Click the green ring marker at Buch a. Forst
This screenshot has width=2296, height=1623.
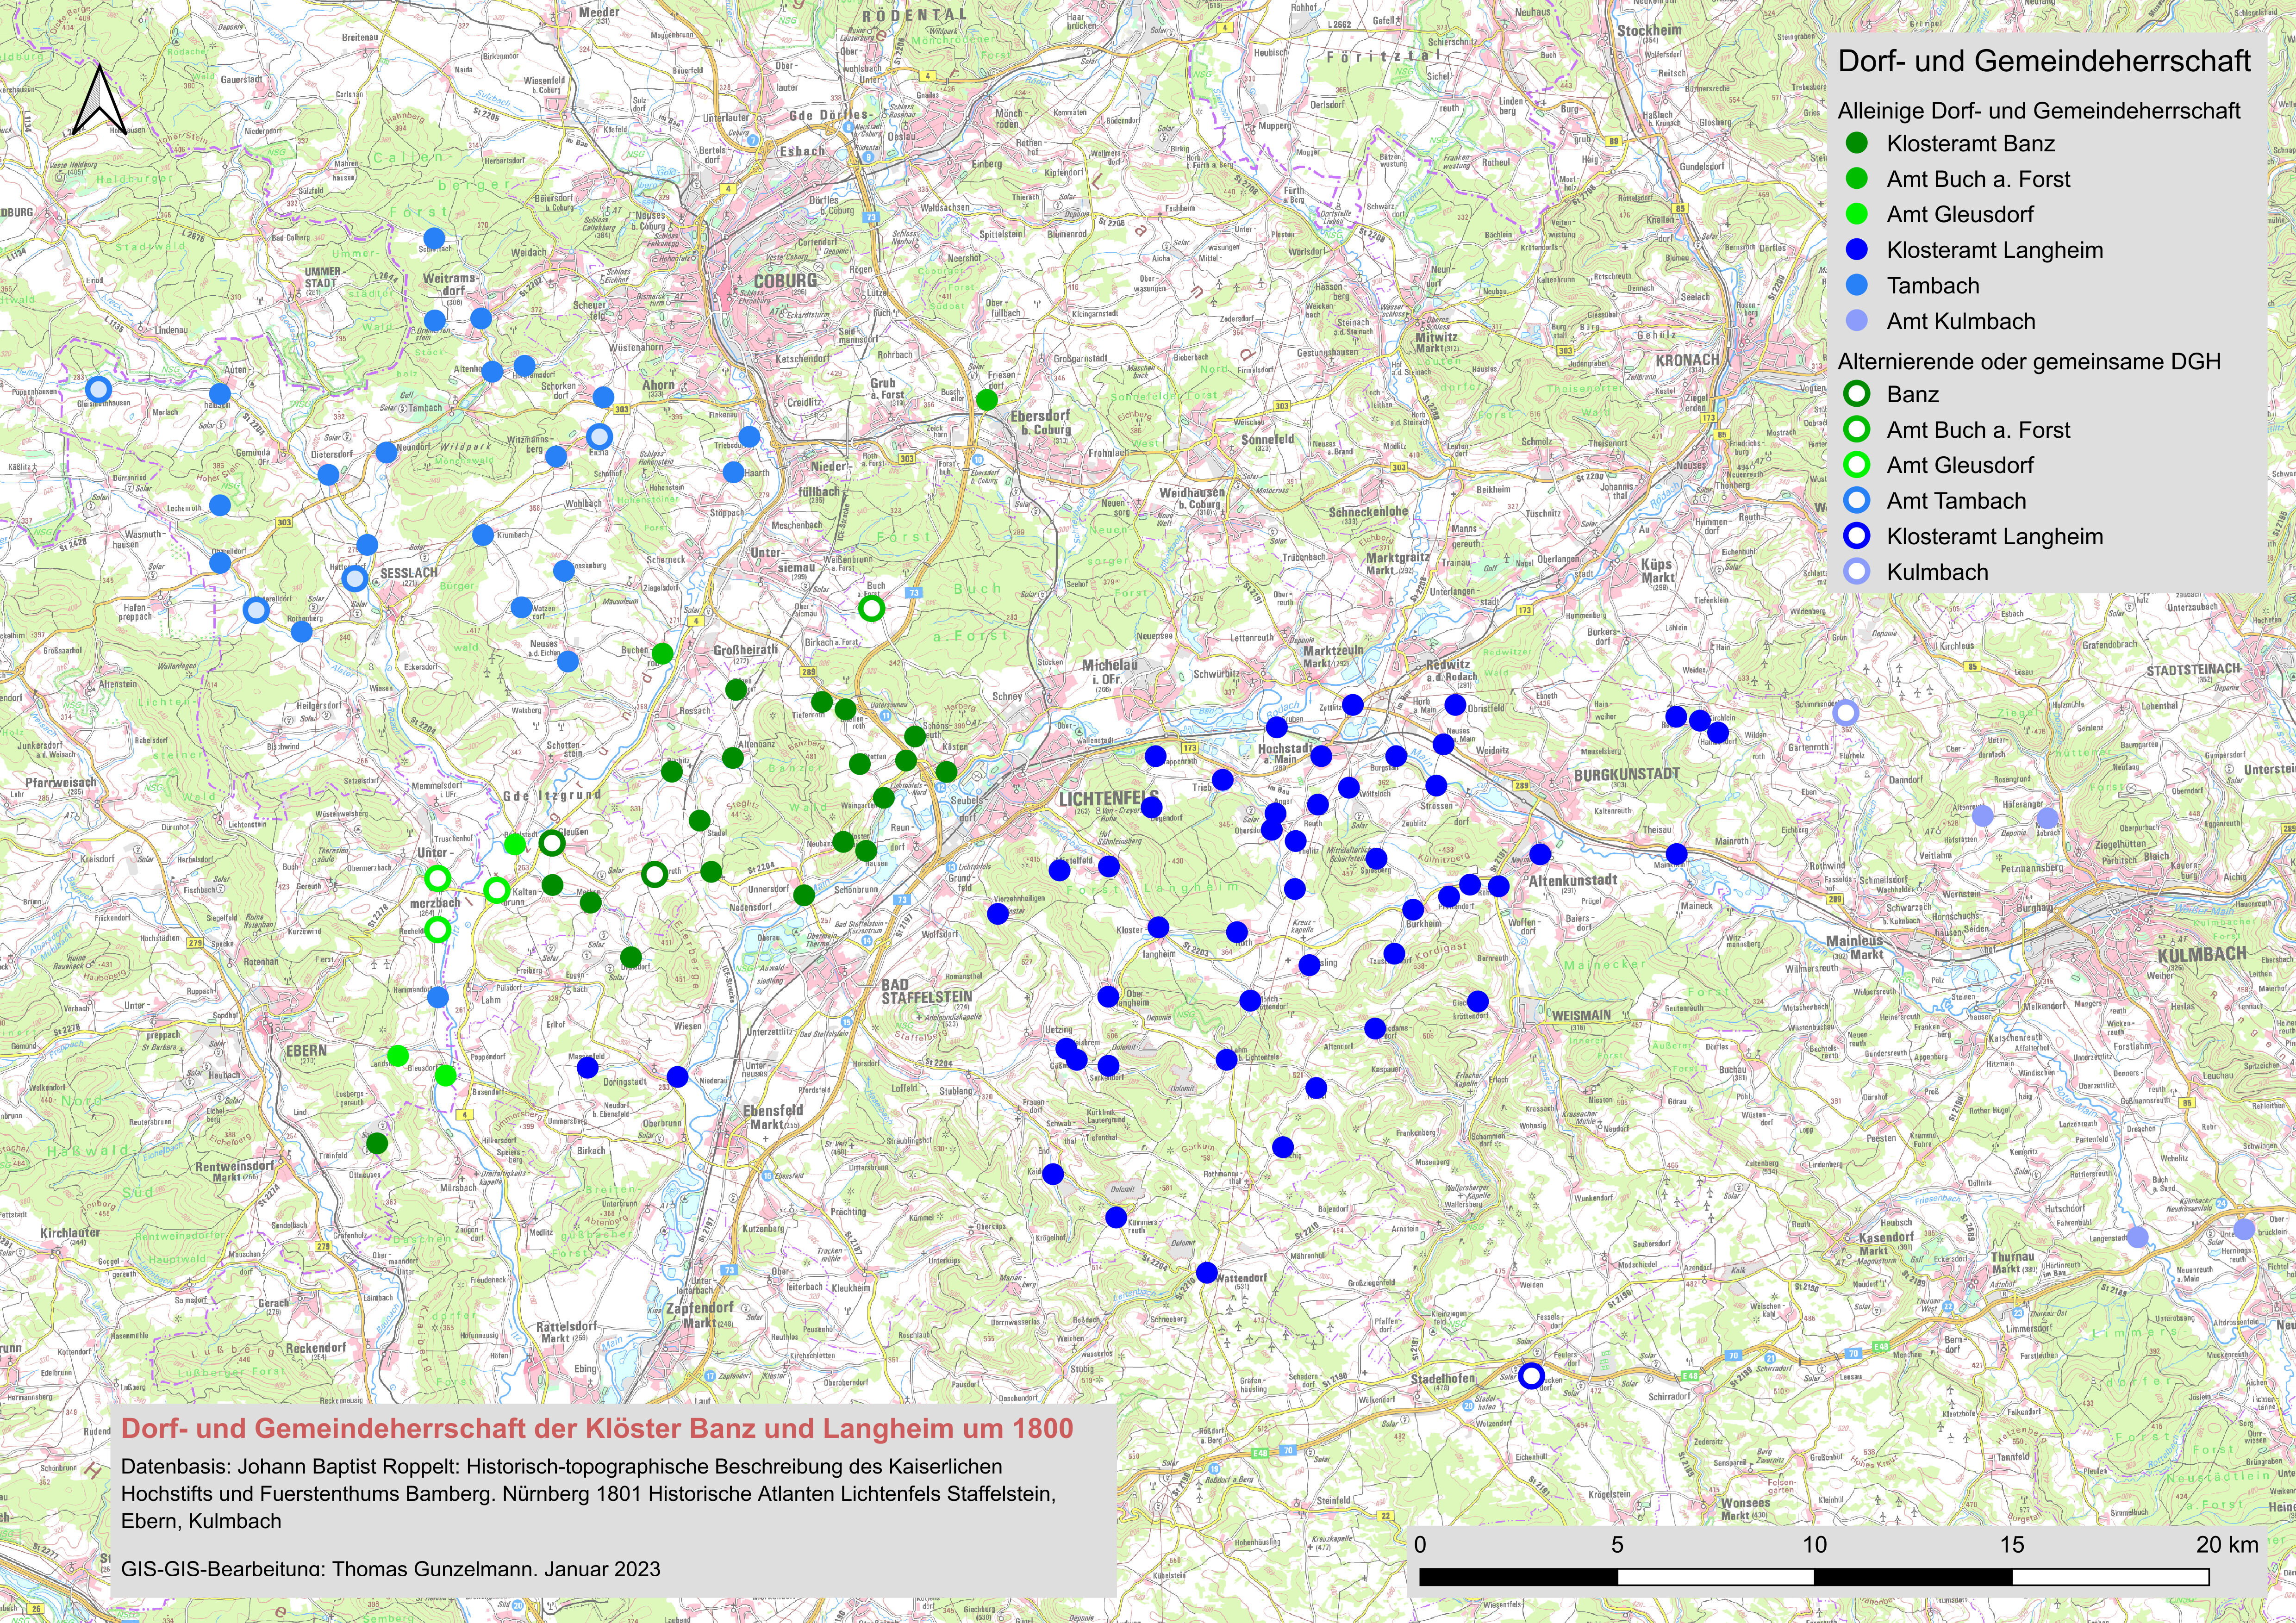click(871, 608)
